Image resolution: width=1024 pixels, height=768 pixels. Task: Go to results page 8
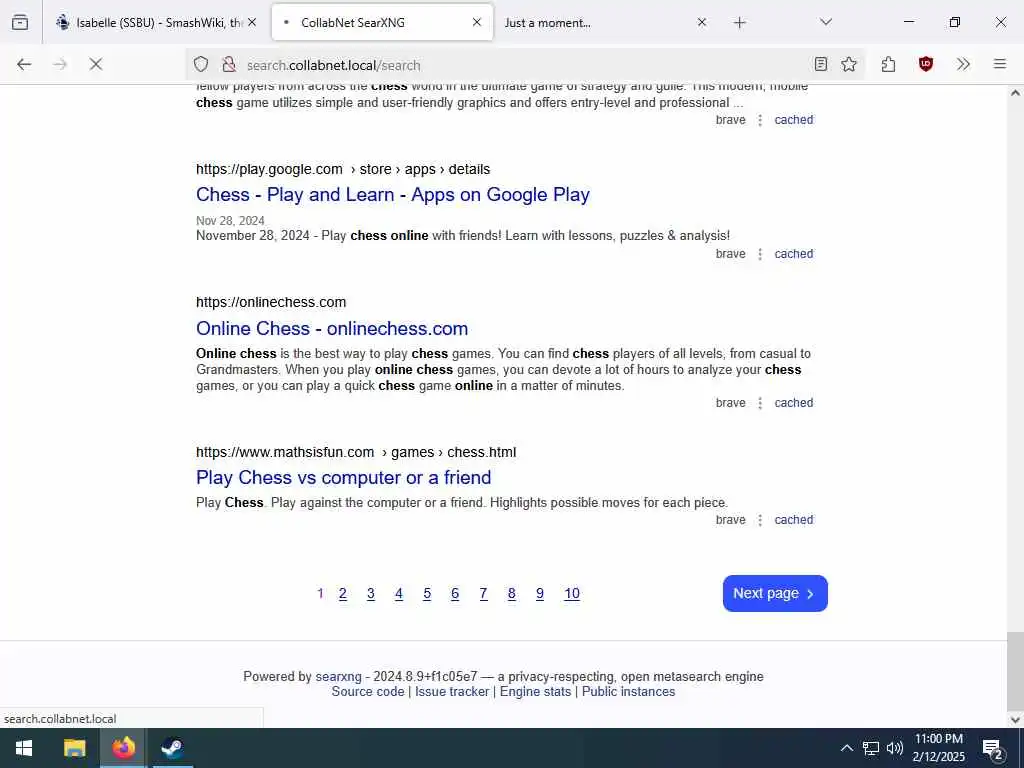(x=511, y=594)
